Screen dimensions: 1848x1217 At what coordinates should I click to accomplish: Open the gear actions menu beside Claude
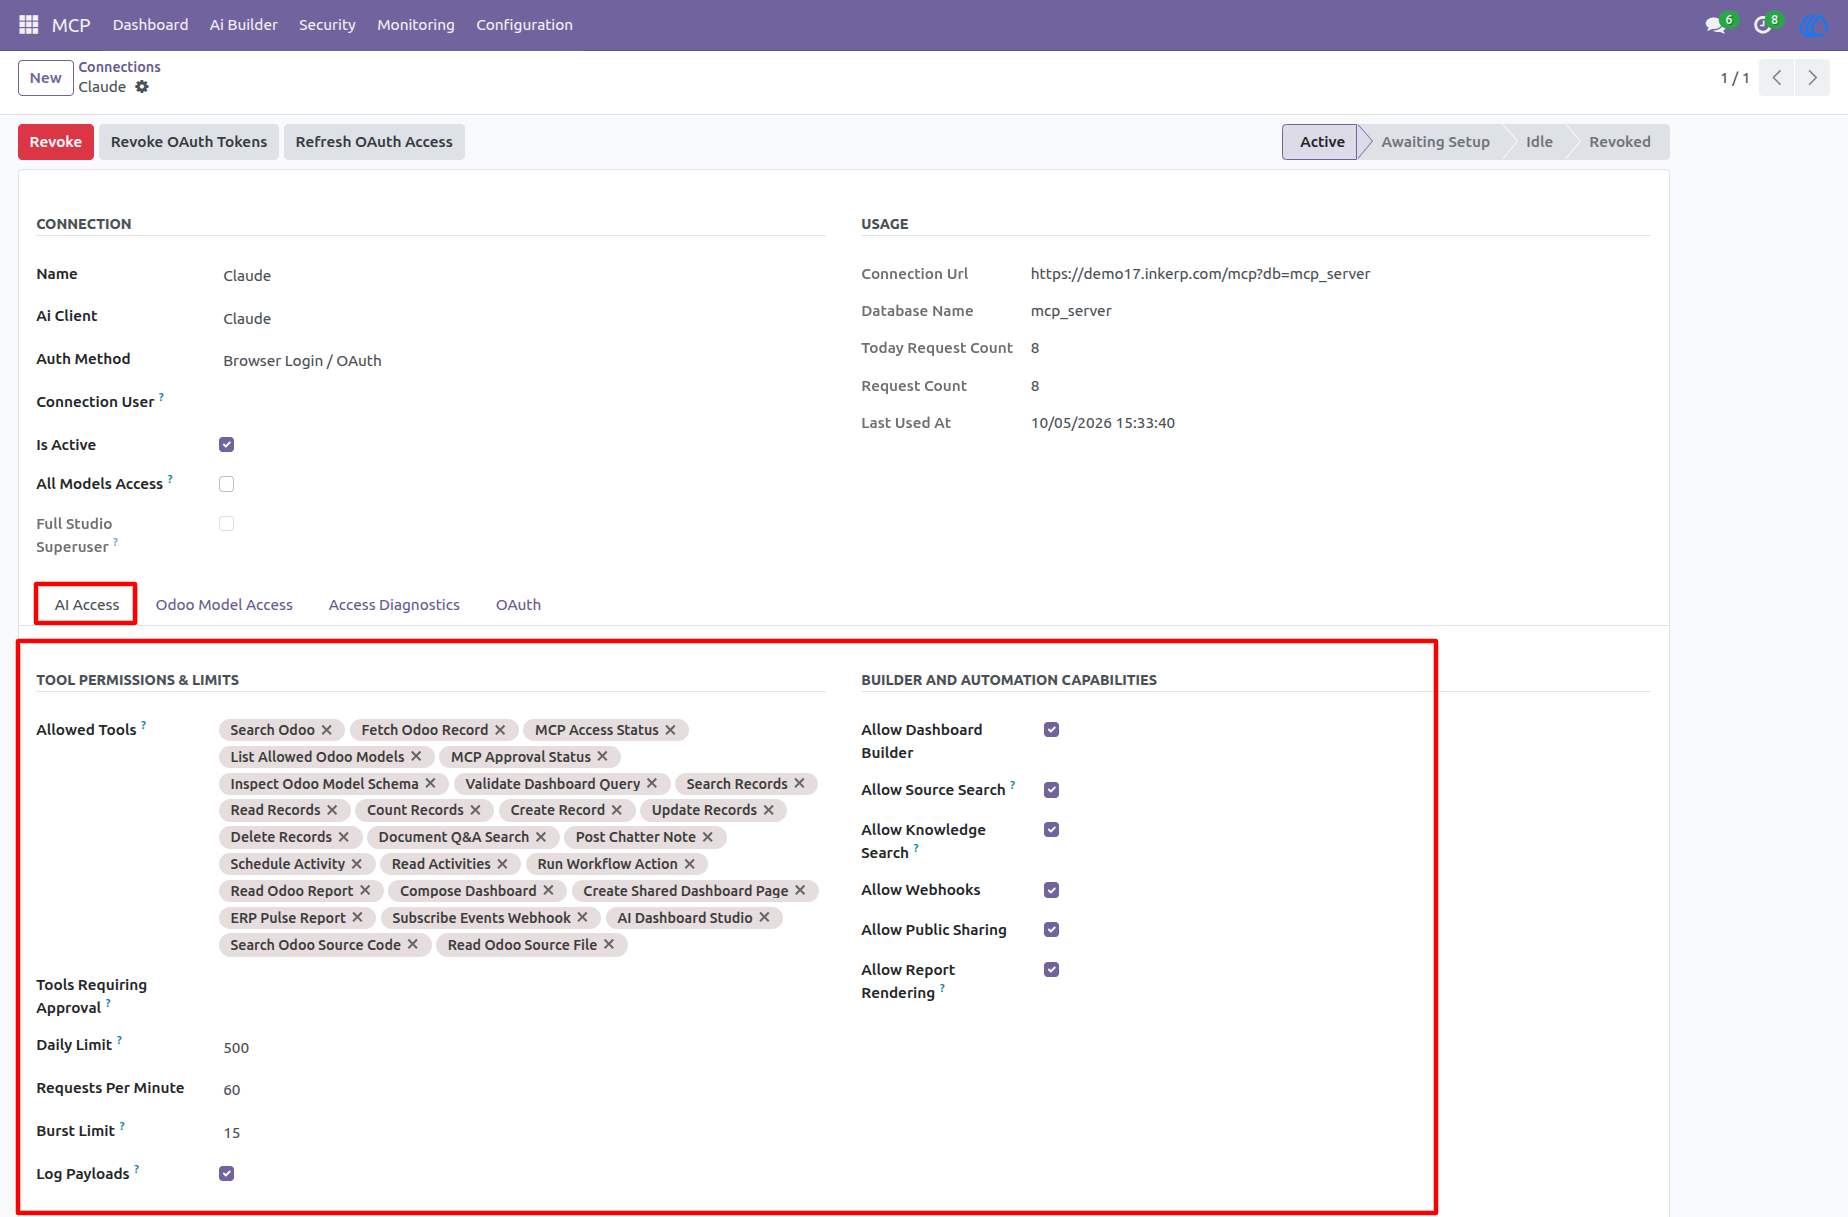[x=142, y=87]
